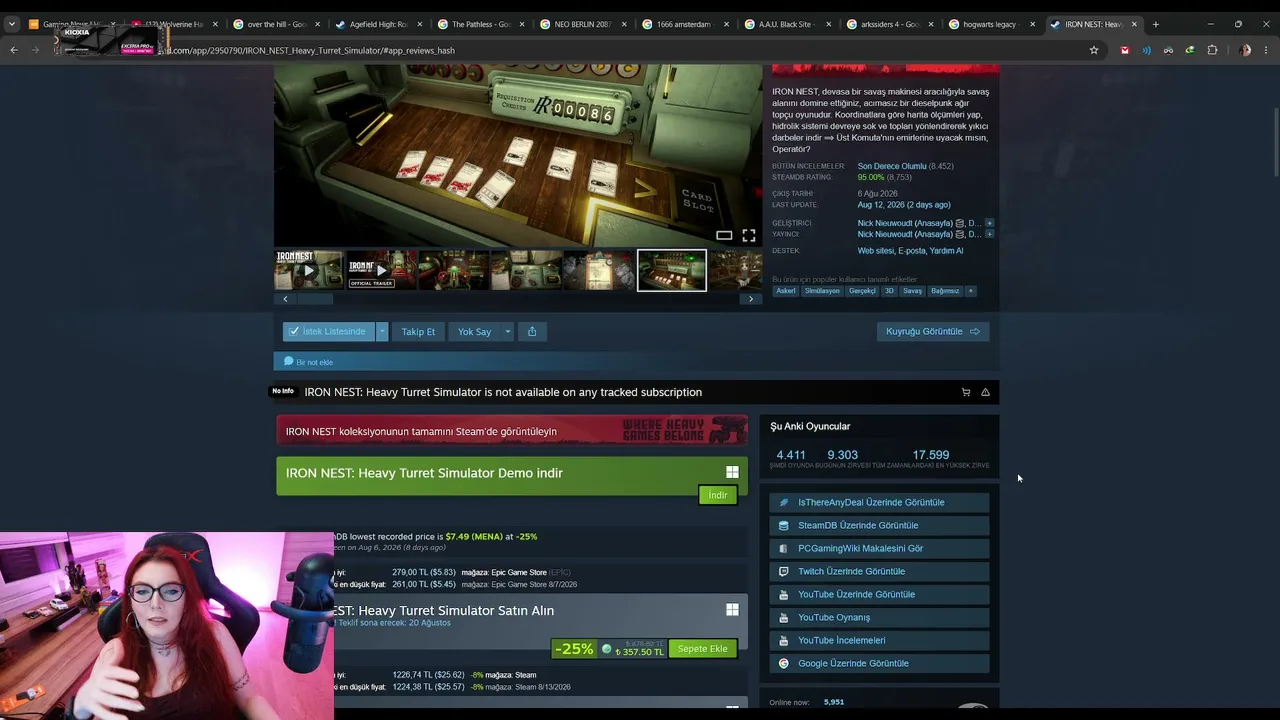The height and width of the screenshot is (720, 1280).
Task: Open YouTube Oynanış link
Action: click(879, 617)
